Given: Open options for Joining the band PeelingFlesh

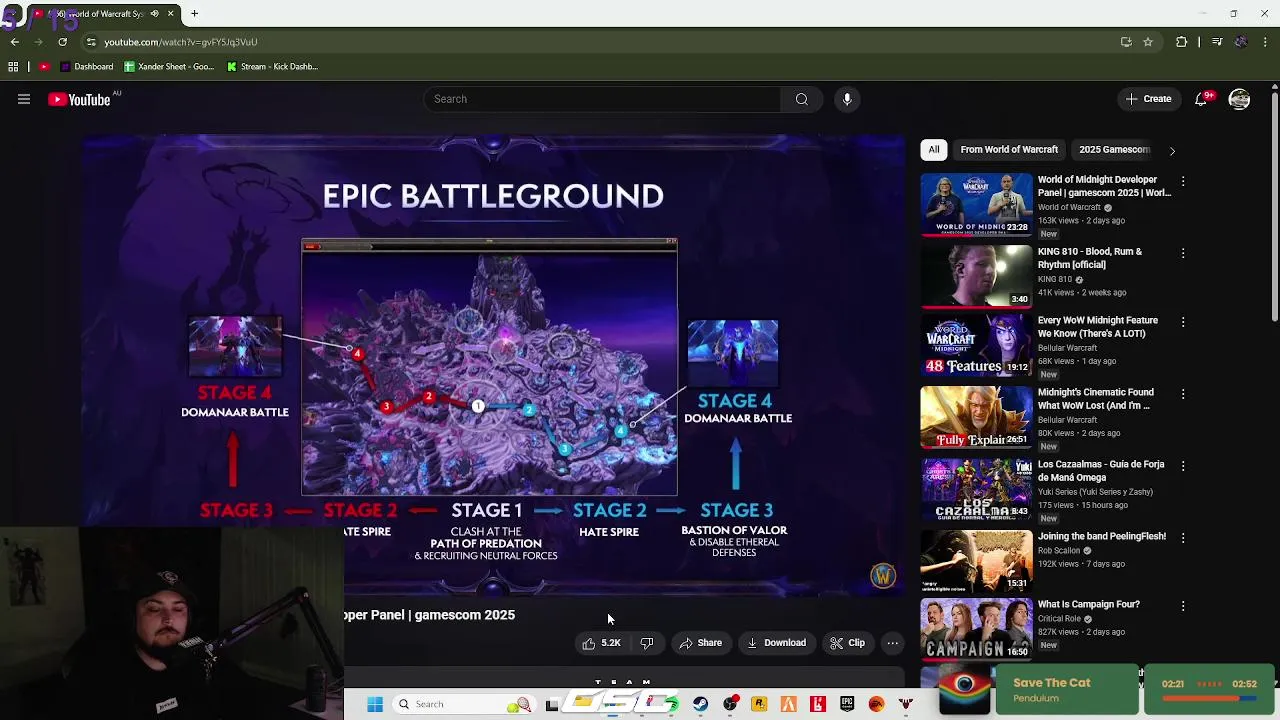Looking at the screenshot, I should 1183,538.
